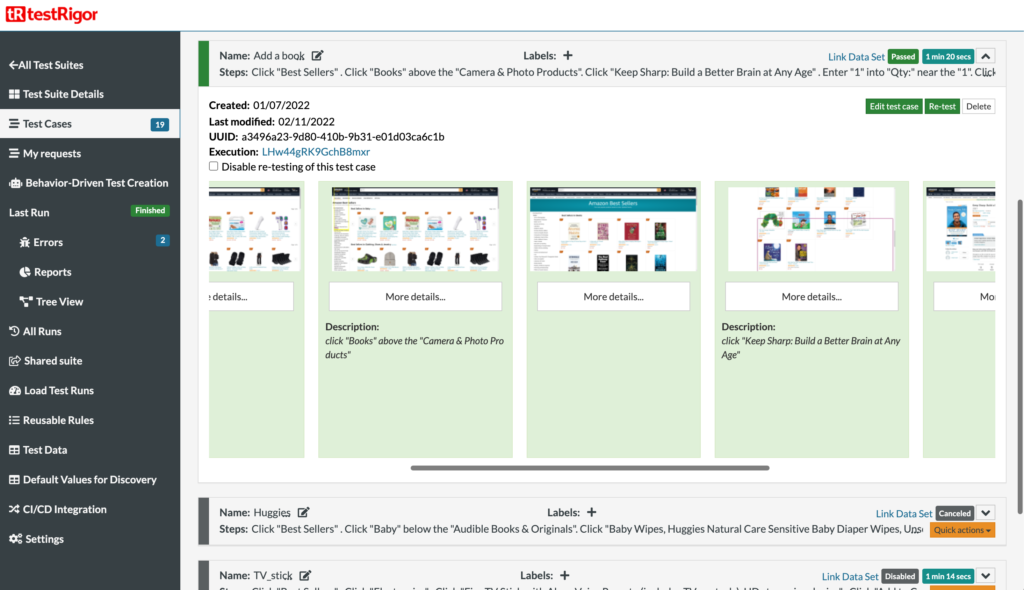Click the Reusable Rules list icon
This screenshot has width=1024, height=590.
coord(14,420)
